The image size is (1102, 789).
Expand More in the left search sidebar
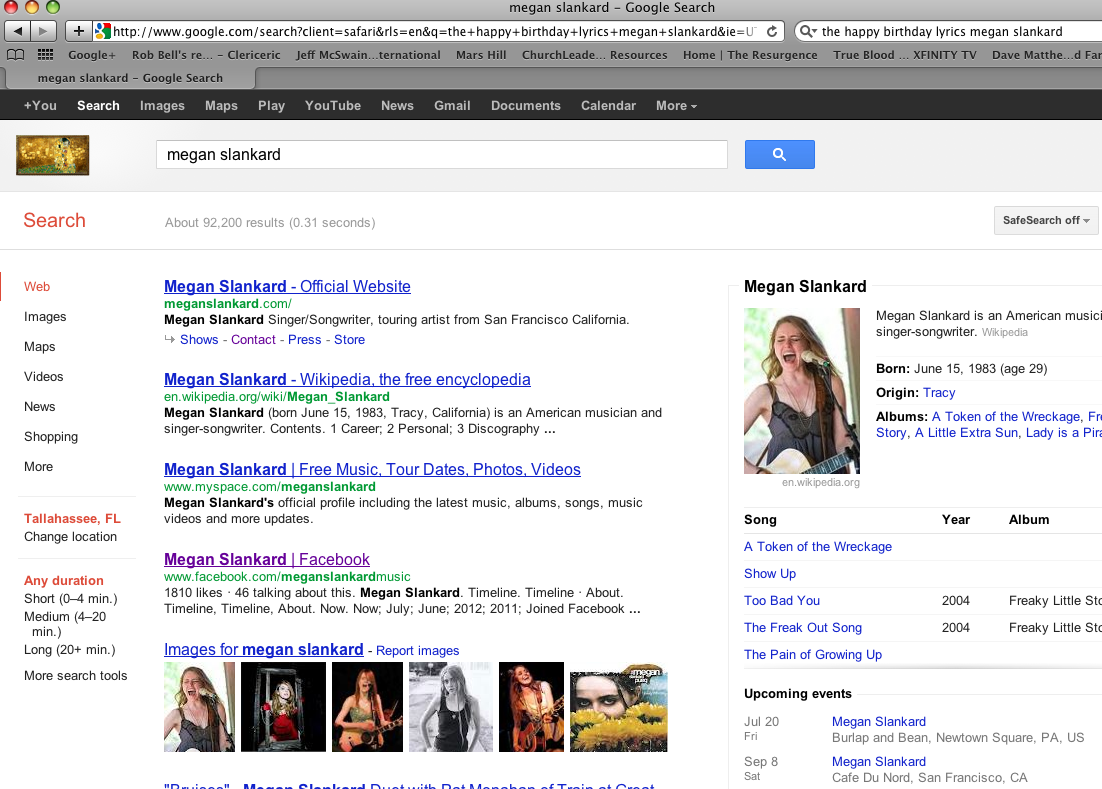[39, 466]
